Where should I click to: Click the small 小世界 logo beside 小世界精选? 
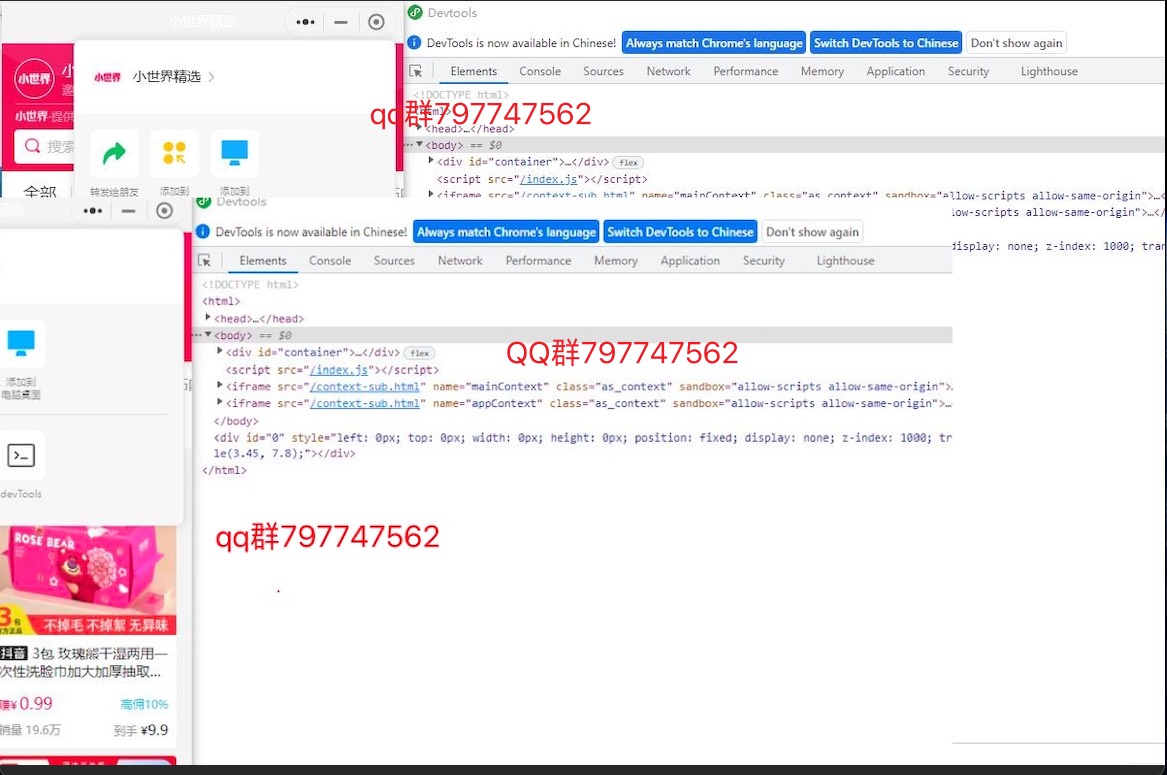pyautogui.click(x=107, y=77)
